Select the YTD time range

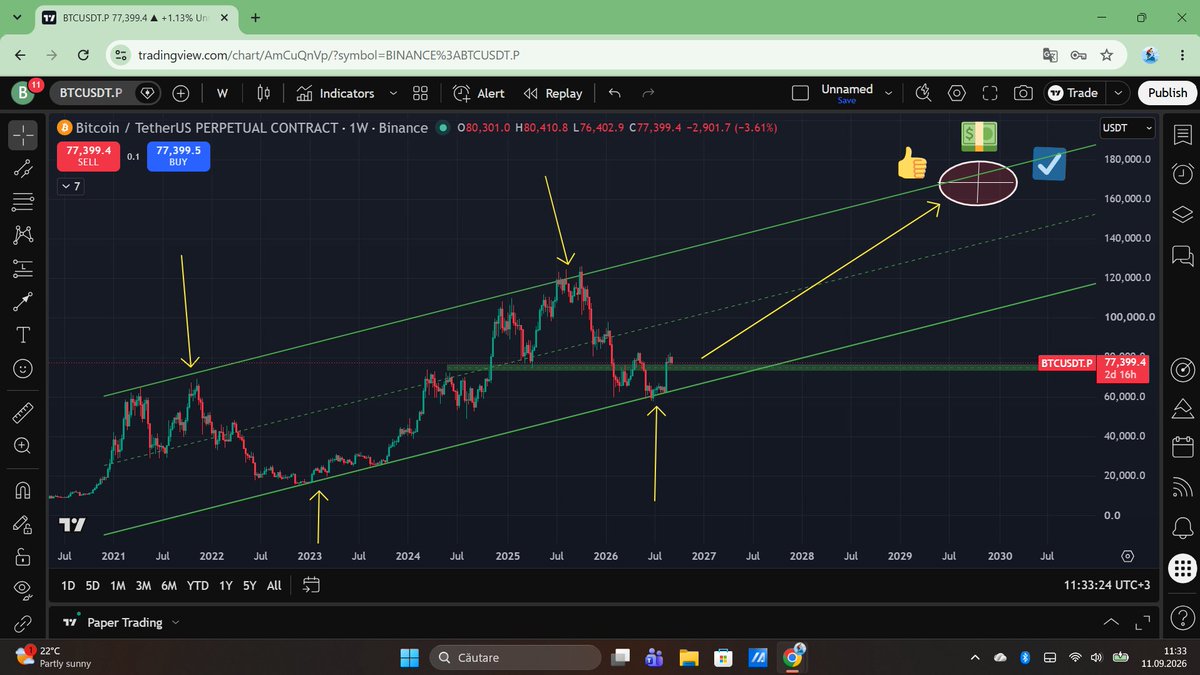[198, 585]
